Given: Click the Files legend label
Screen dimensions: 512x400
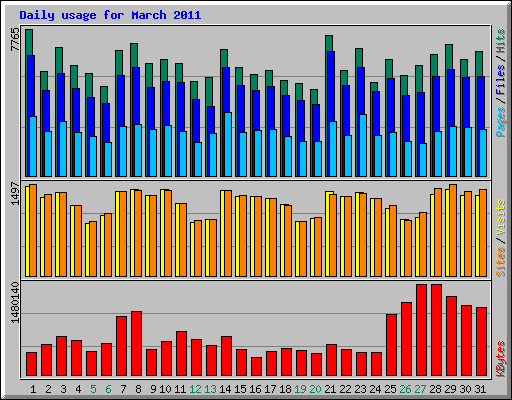Looking at the screenshot, I should [x=500, y=79].
